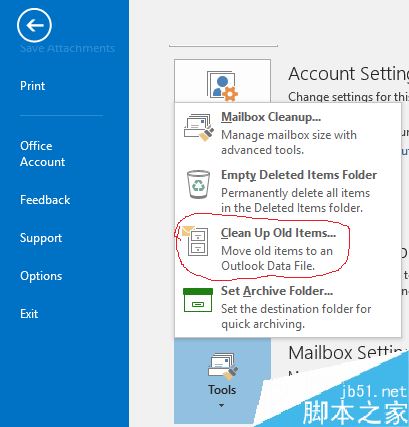Screen dimensions: 409x427
Task: Click the Tools mailbox icon
Action: coord(223,367)
